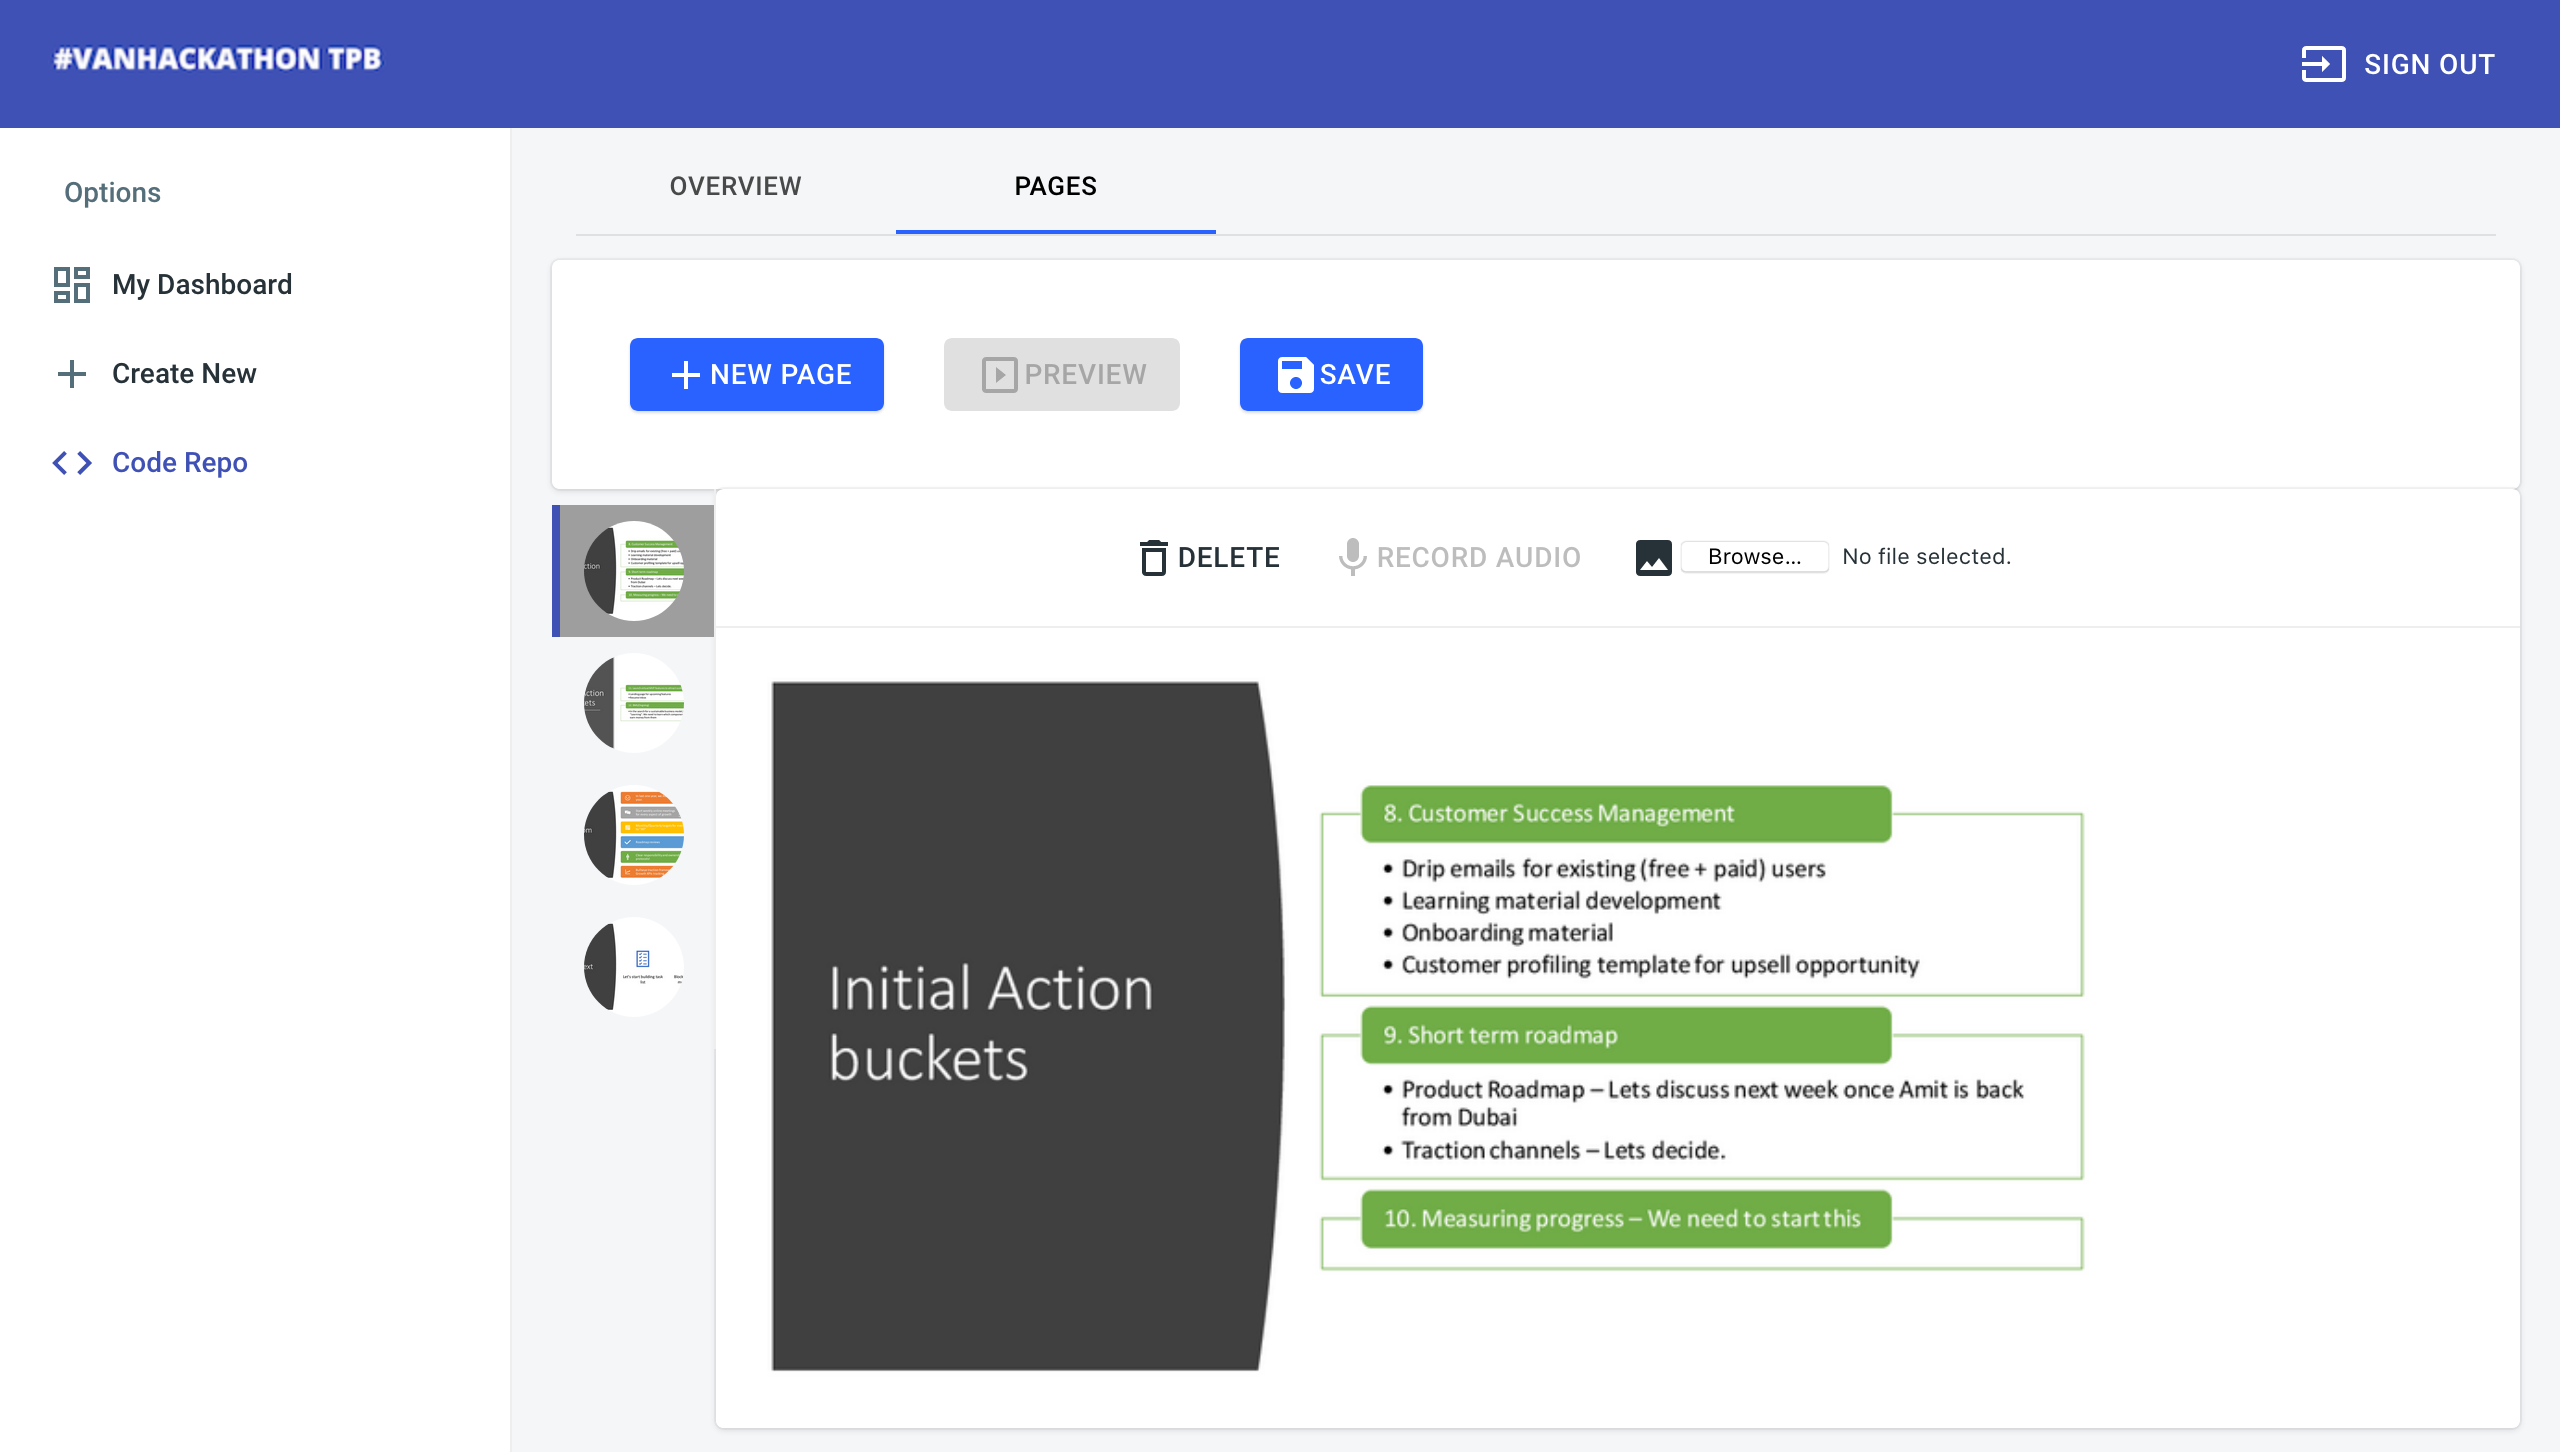
Task: Open Code Repo via angle brackets icon
Action: (70, 462)
